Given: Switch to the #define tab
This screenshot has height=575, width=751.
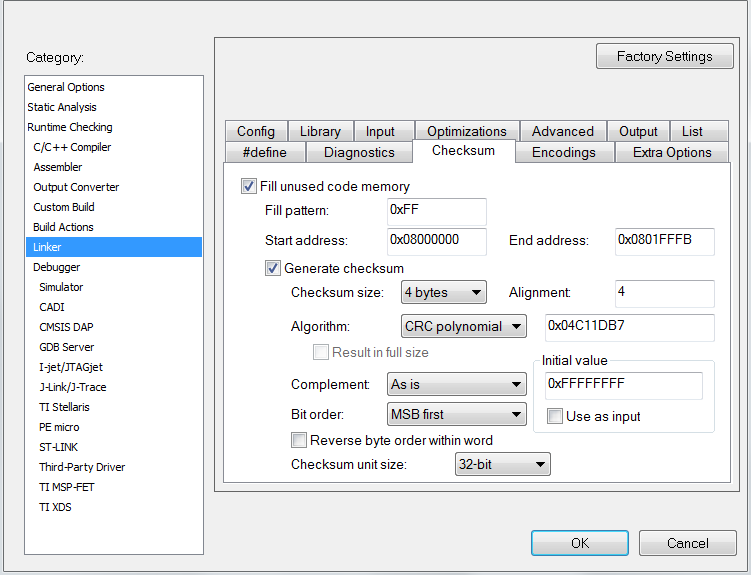Looking at the screenshot, I should [x=265, y=152].
